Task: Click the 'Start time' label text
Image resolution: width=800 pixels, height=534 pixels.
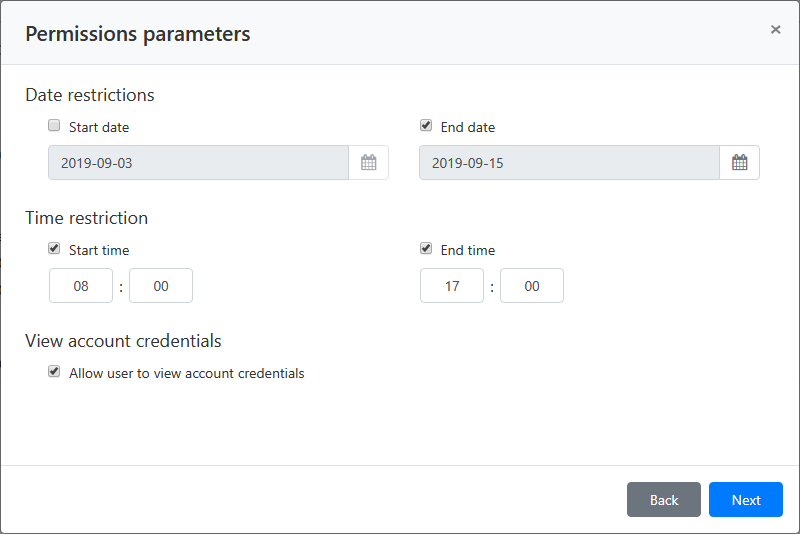Action: tap(99, 250)
